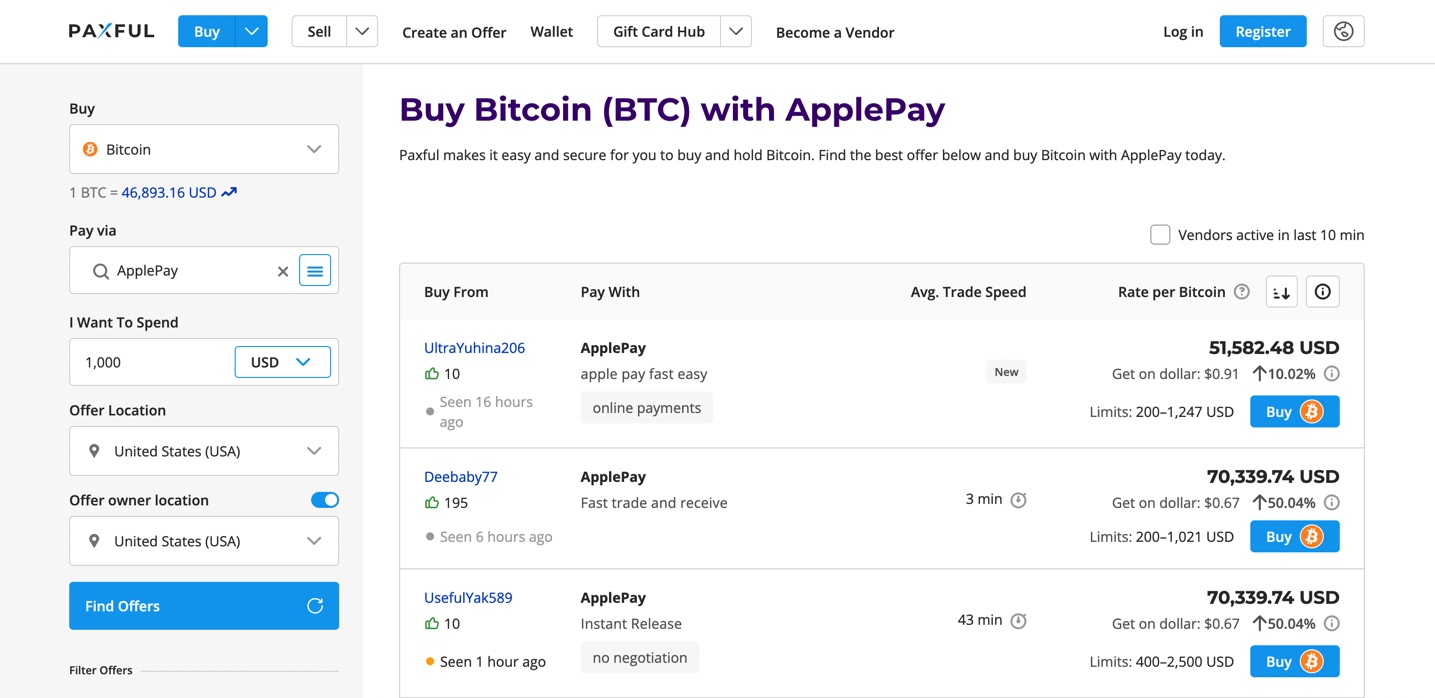Screen dimensions: 1435x698
Task: Click up-arrow icon beside 10.02% markup
Action: 1259,374
